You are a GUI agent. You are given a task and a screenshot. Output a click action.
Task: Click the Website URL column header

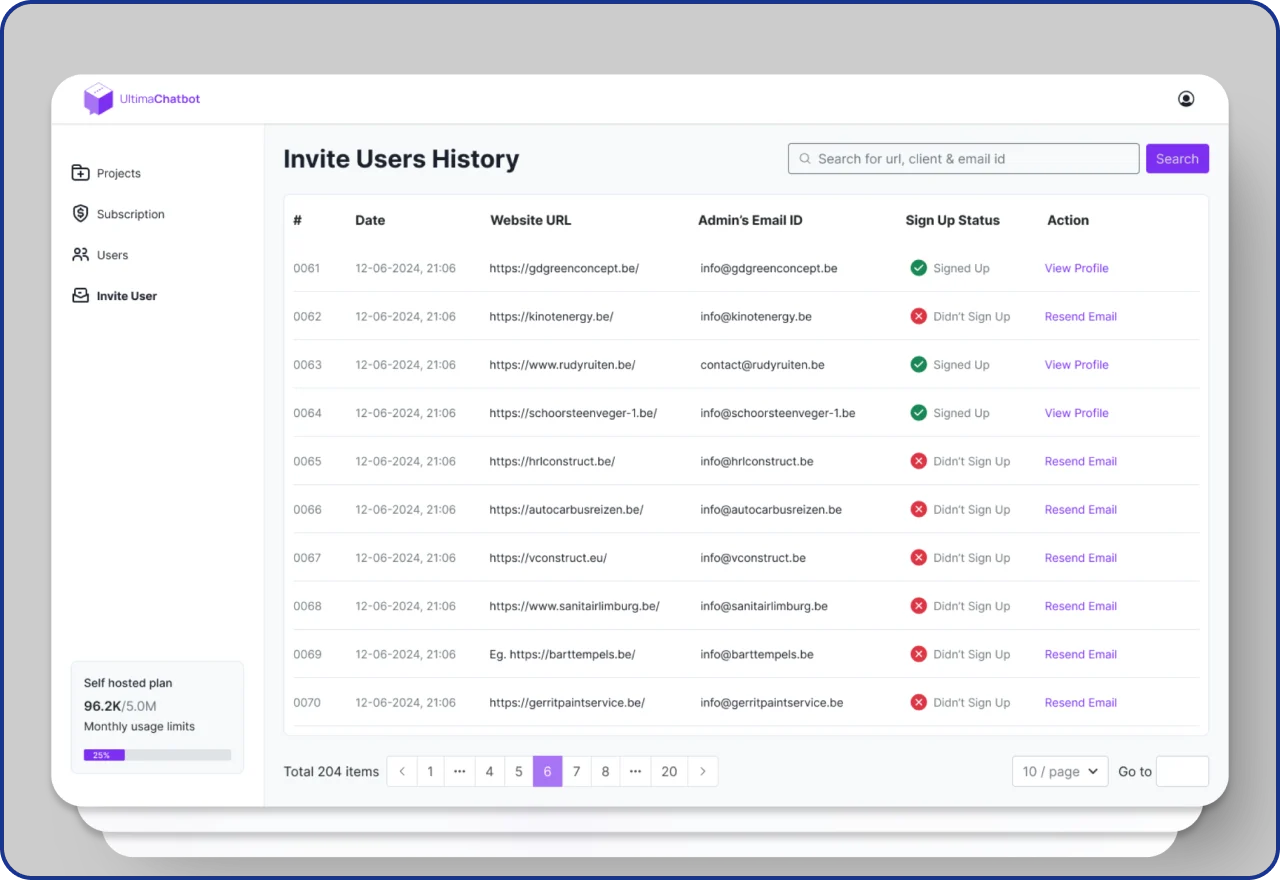(531, 220)
